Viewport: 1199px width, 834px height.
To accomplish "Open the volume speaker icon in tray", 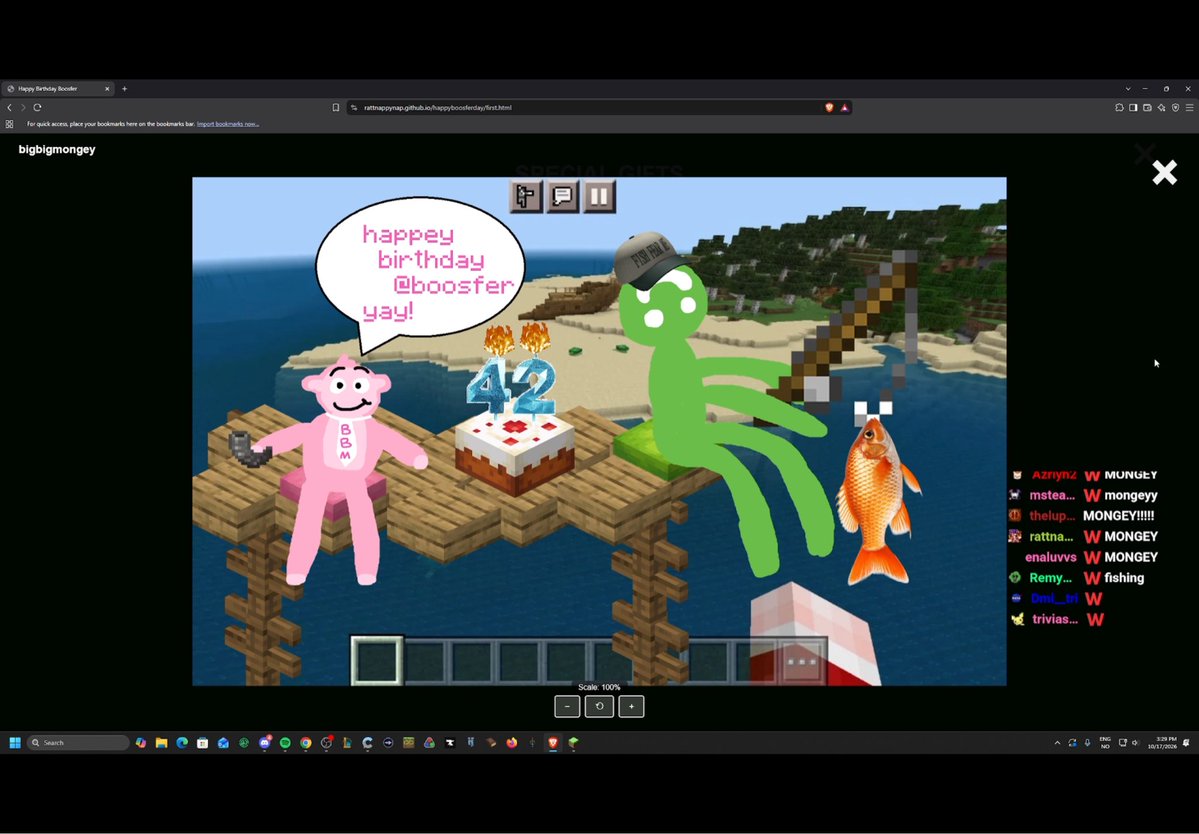I will pos(1136,742).
